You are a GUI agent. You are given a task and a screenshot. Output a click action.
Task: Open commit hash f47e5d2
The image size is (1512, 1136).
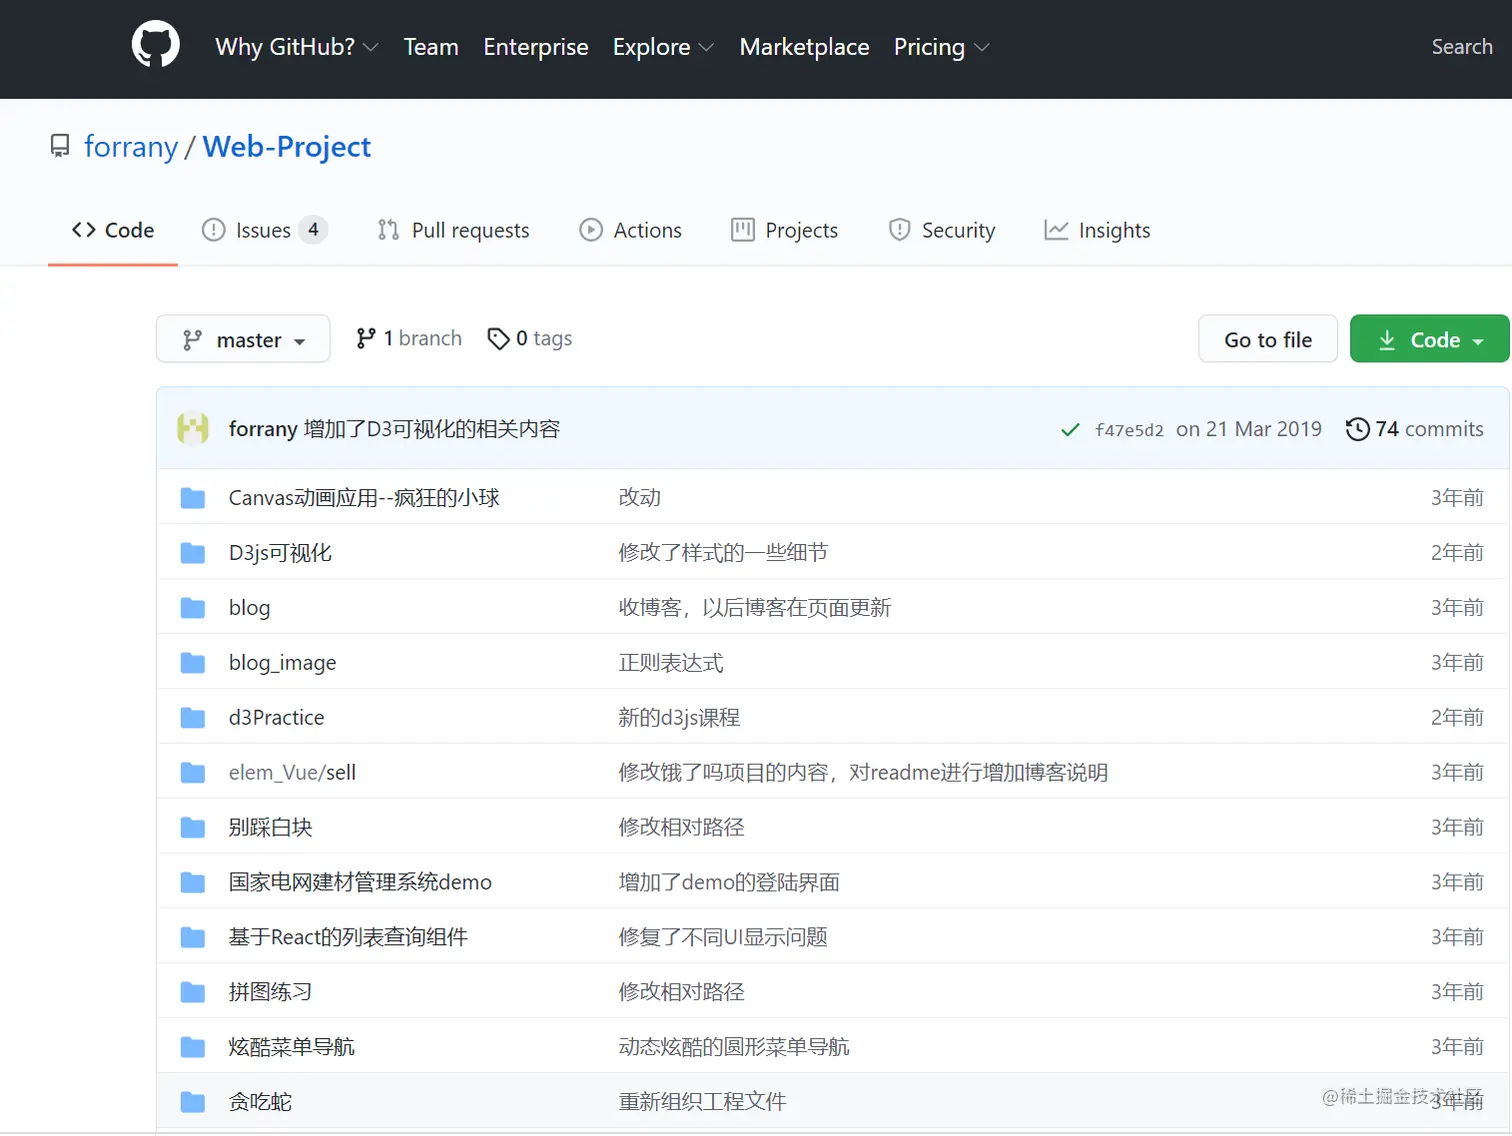pos(1129,430)
